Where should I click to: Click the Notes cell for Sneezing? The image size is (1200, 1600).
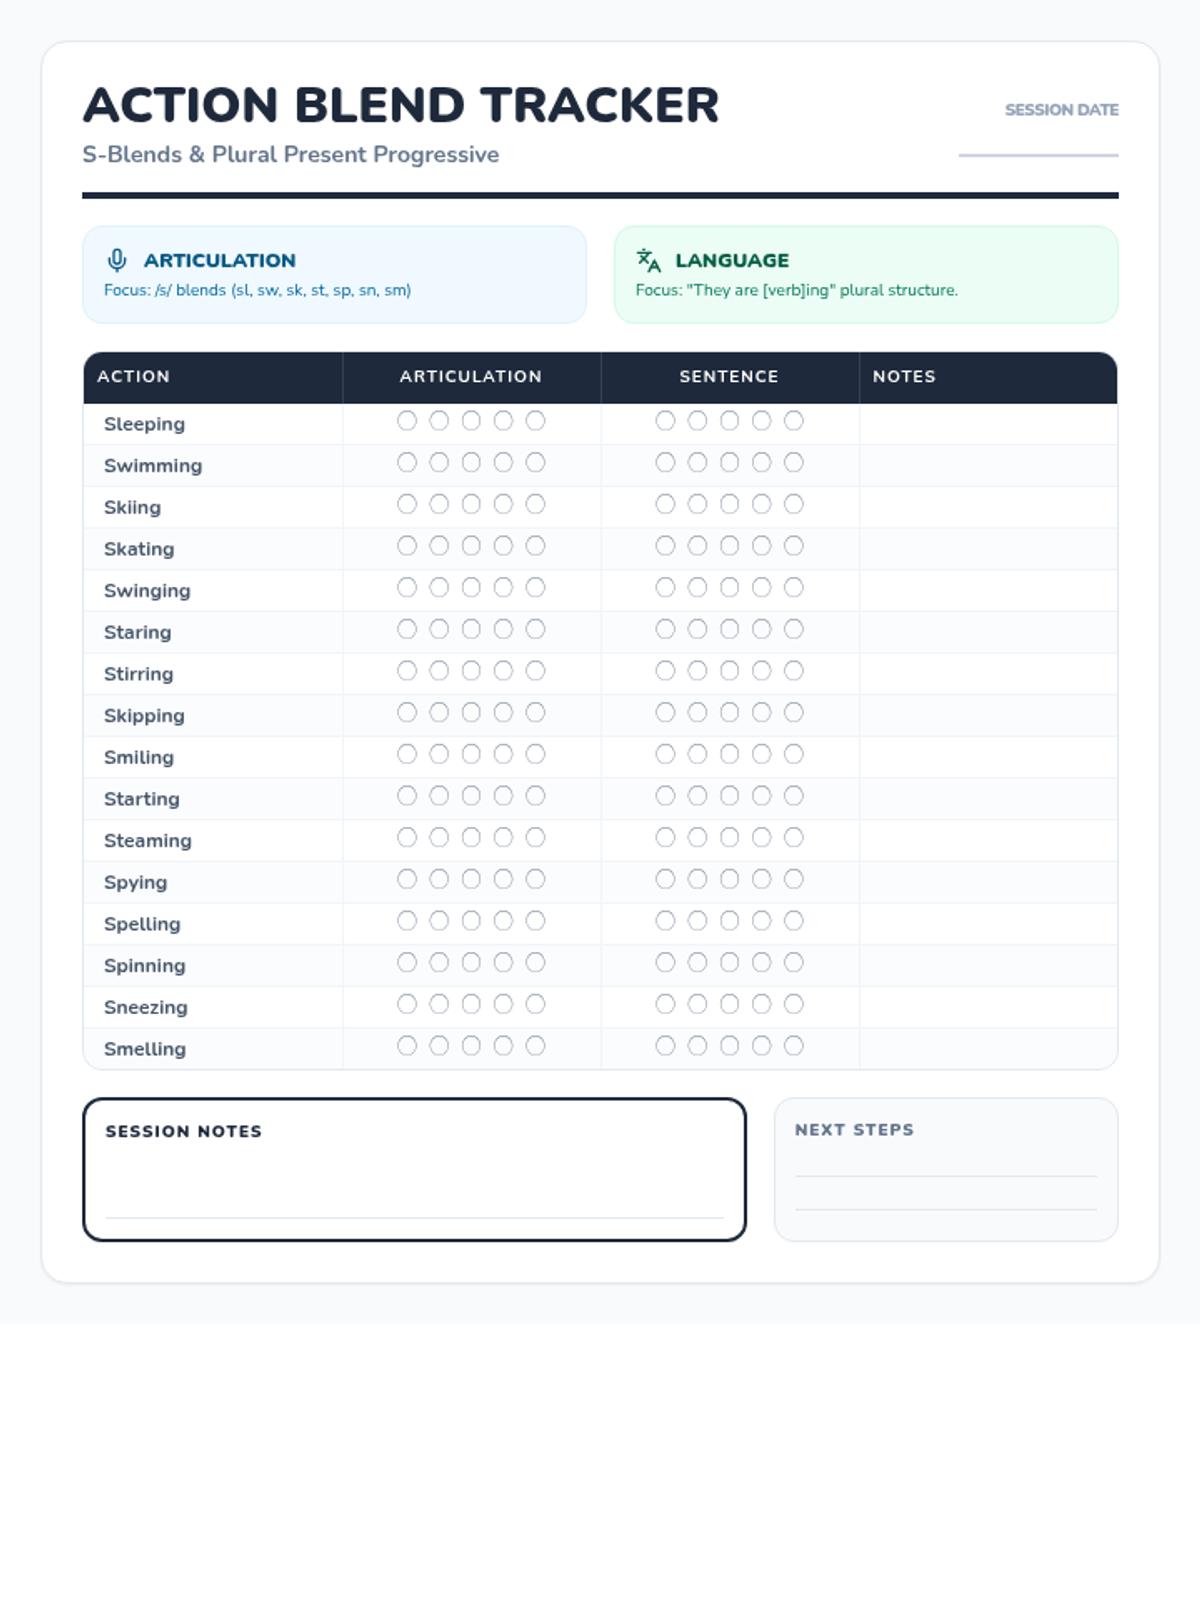[x=988, y=1007]
